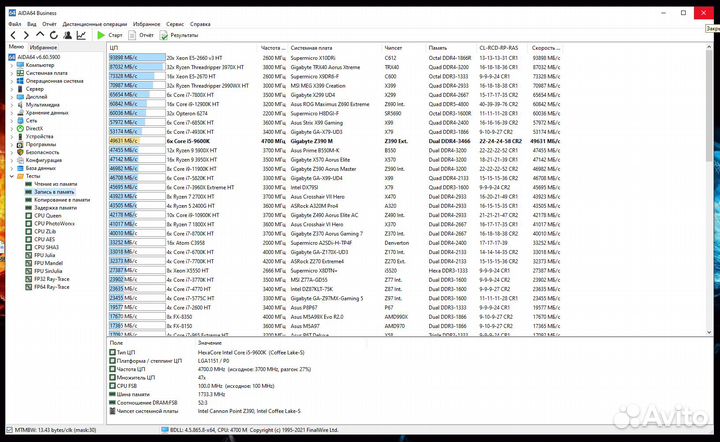Viewport: 720px width, 442px height.
Task: Switch to the Меню sidebar tab
Action: pos(16,47)
